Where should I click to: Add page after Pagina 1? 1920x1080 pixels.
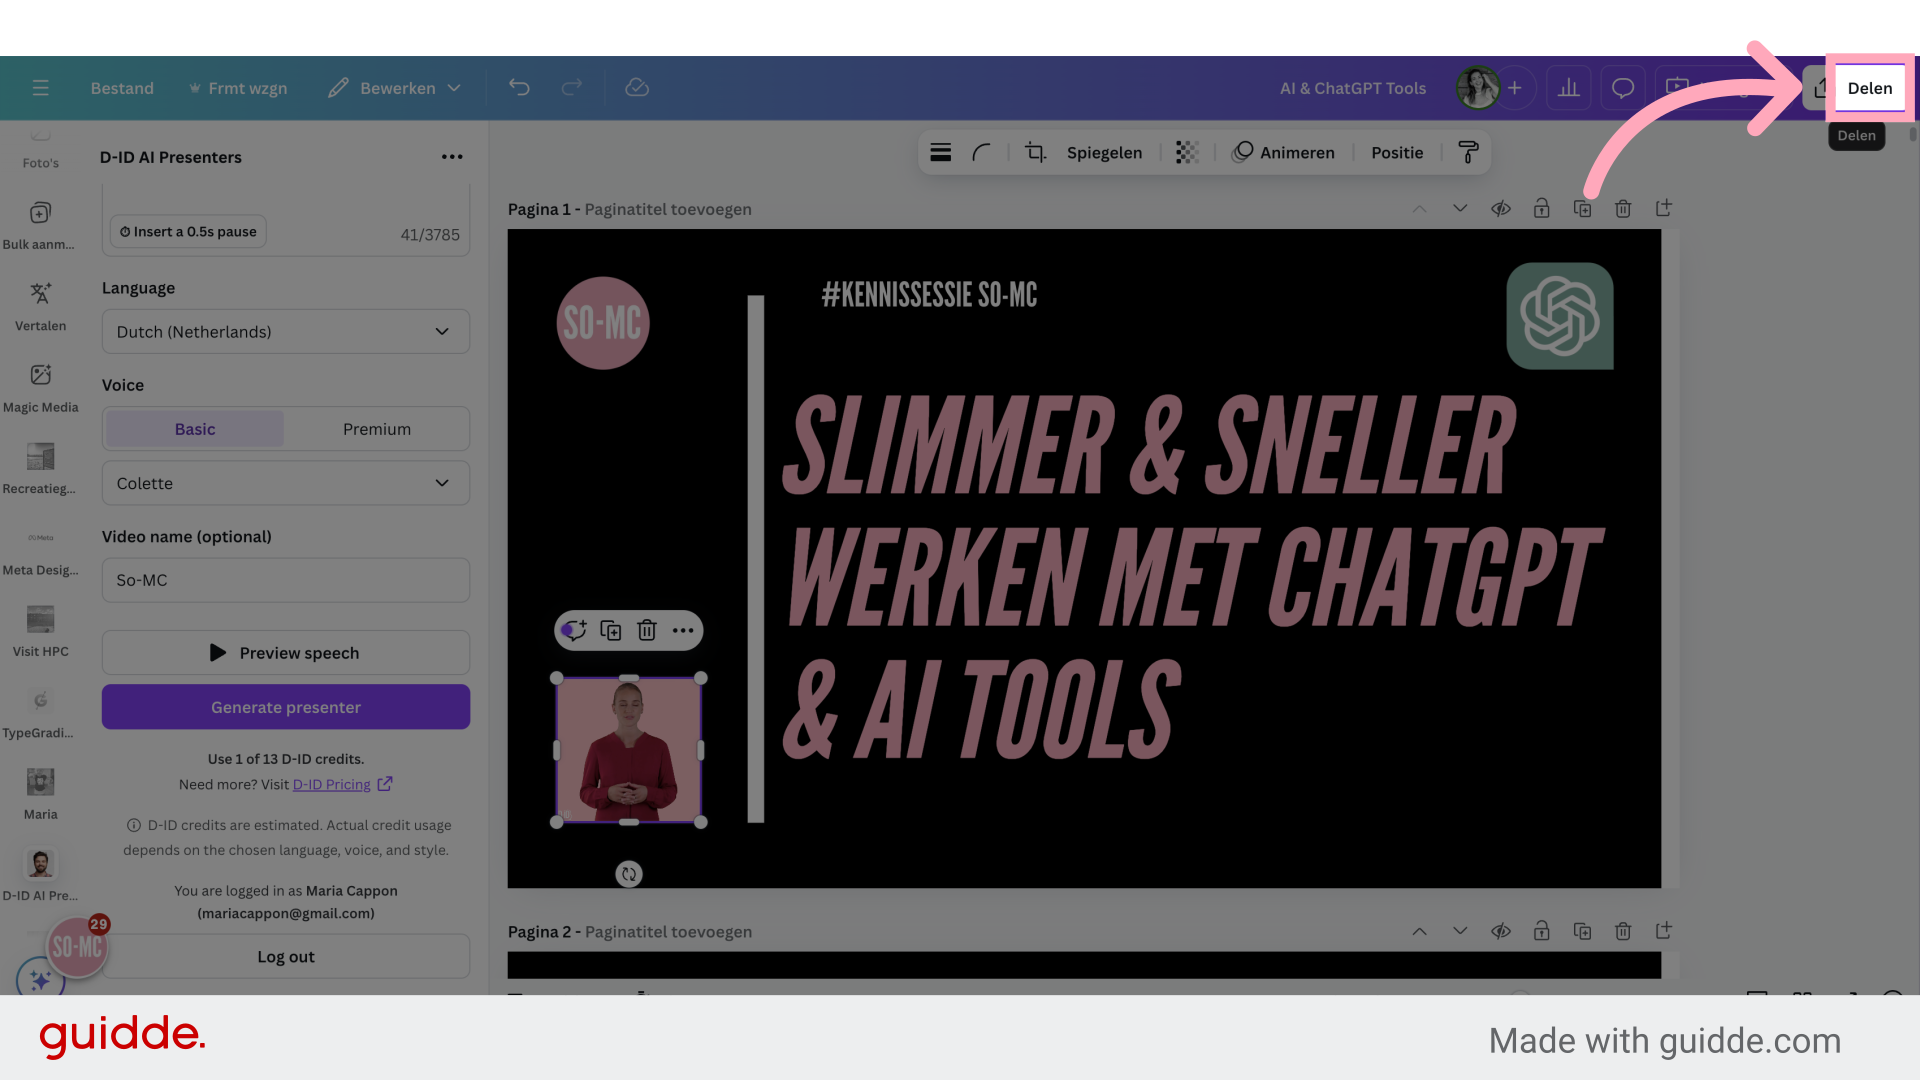(x=1664, y=208)
